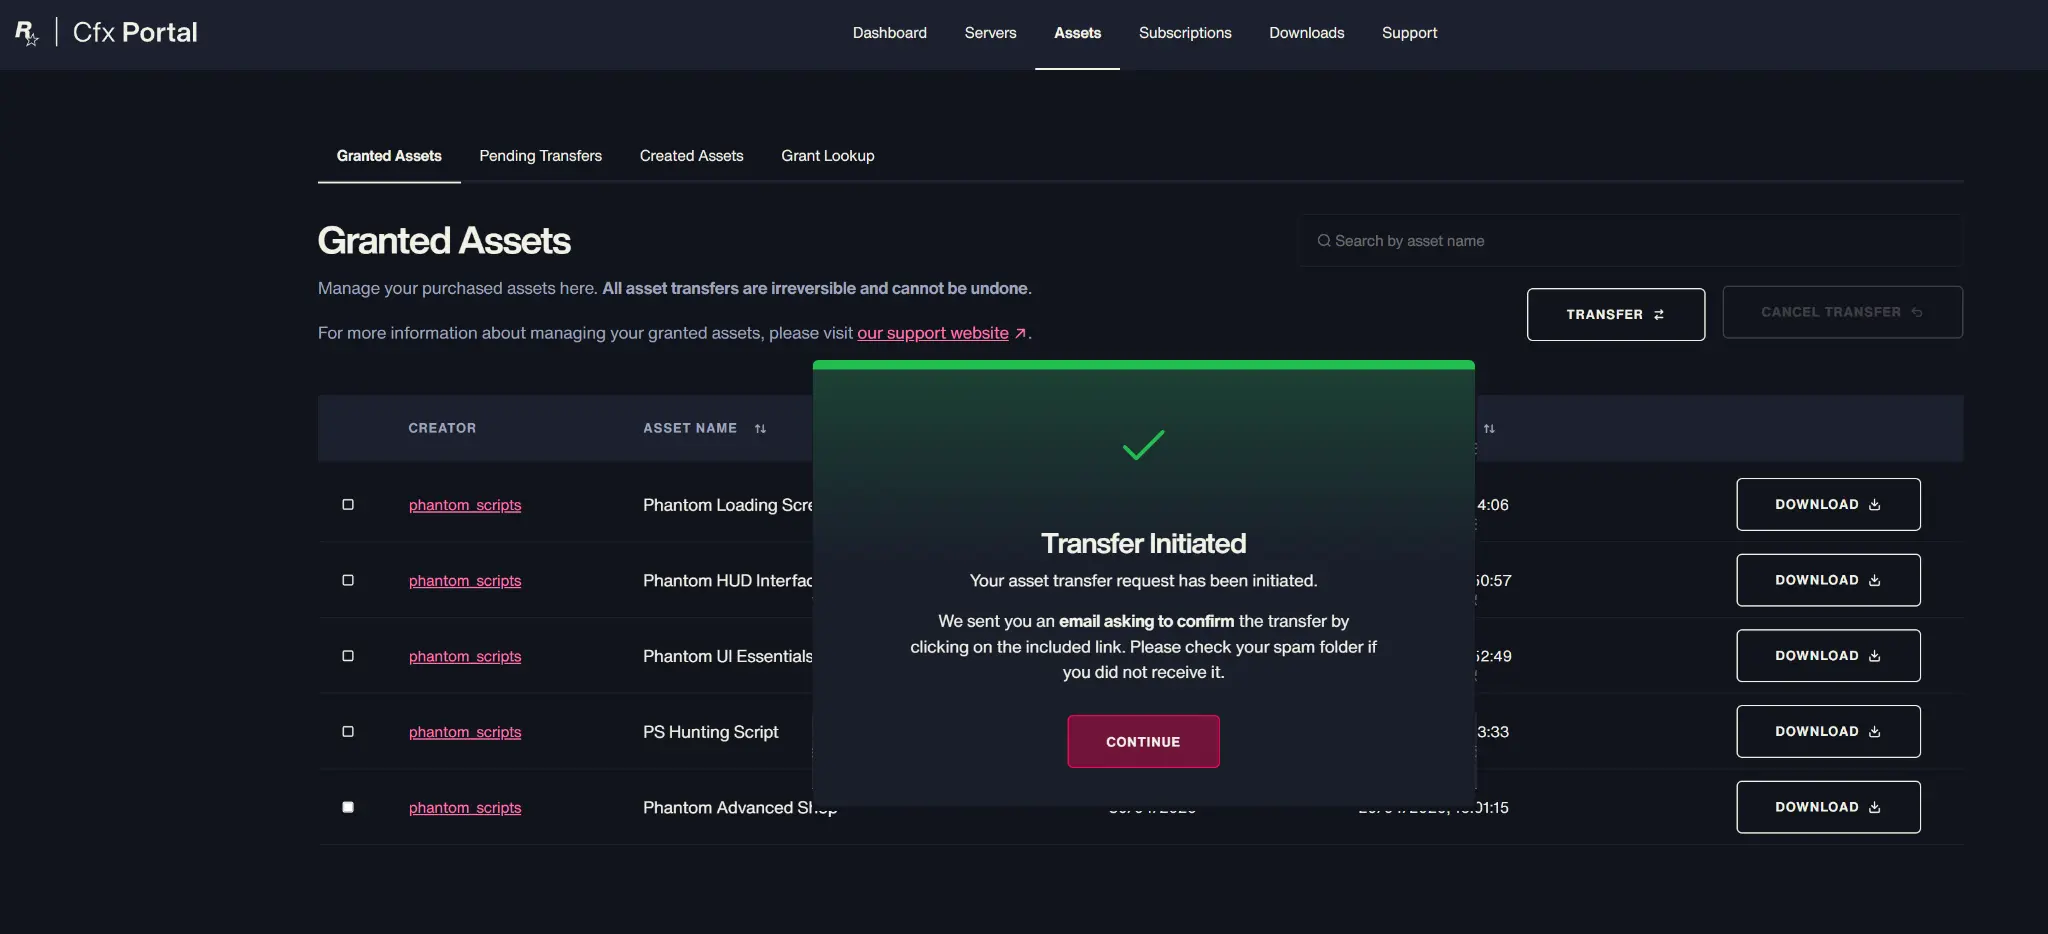The width and height of the screenshot is (2048, 934).
Task: Go to the Servers page
Action: [x=990, y=33]
